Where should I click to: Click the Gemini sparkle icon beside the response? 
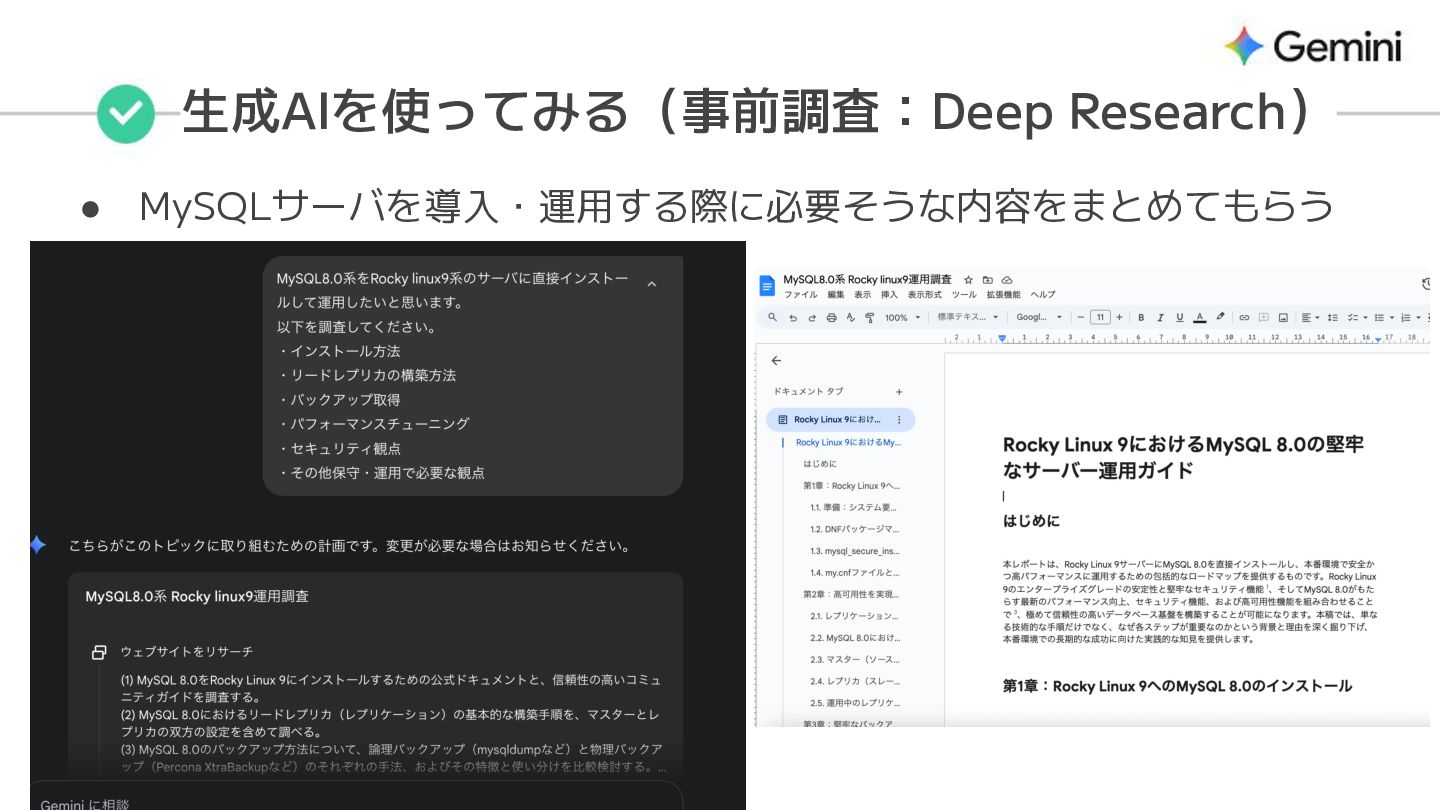[x=37, y=546]
